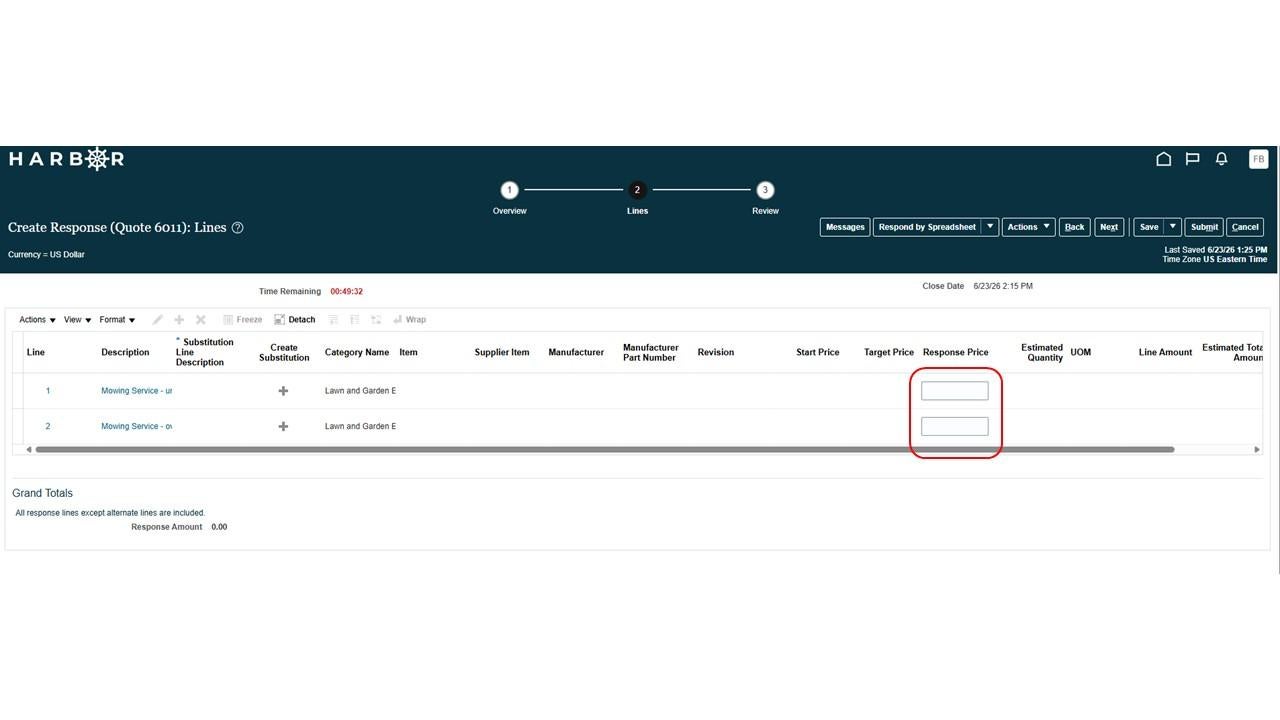
Task: Click the Revision column header
Action: (716, 352)
